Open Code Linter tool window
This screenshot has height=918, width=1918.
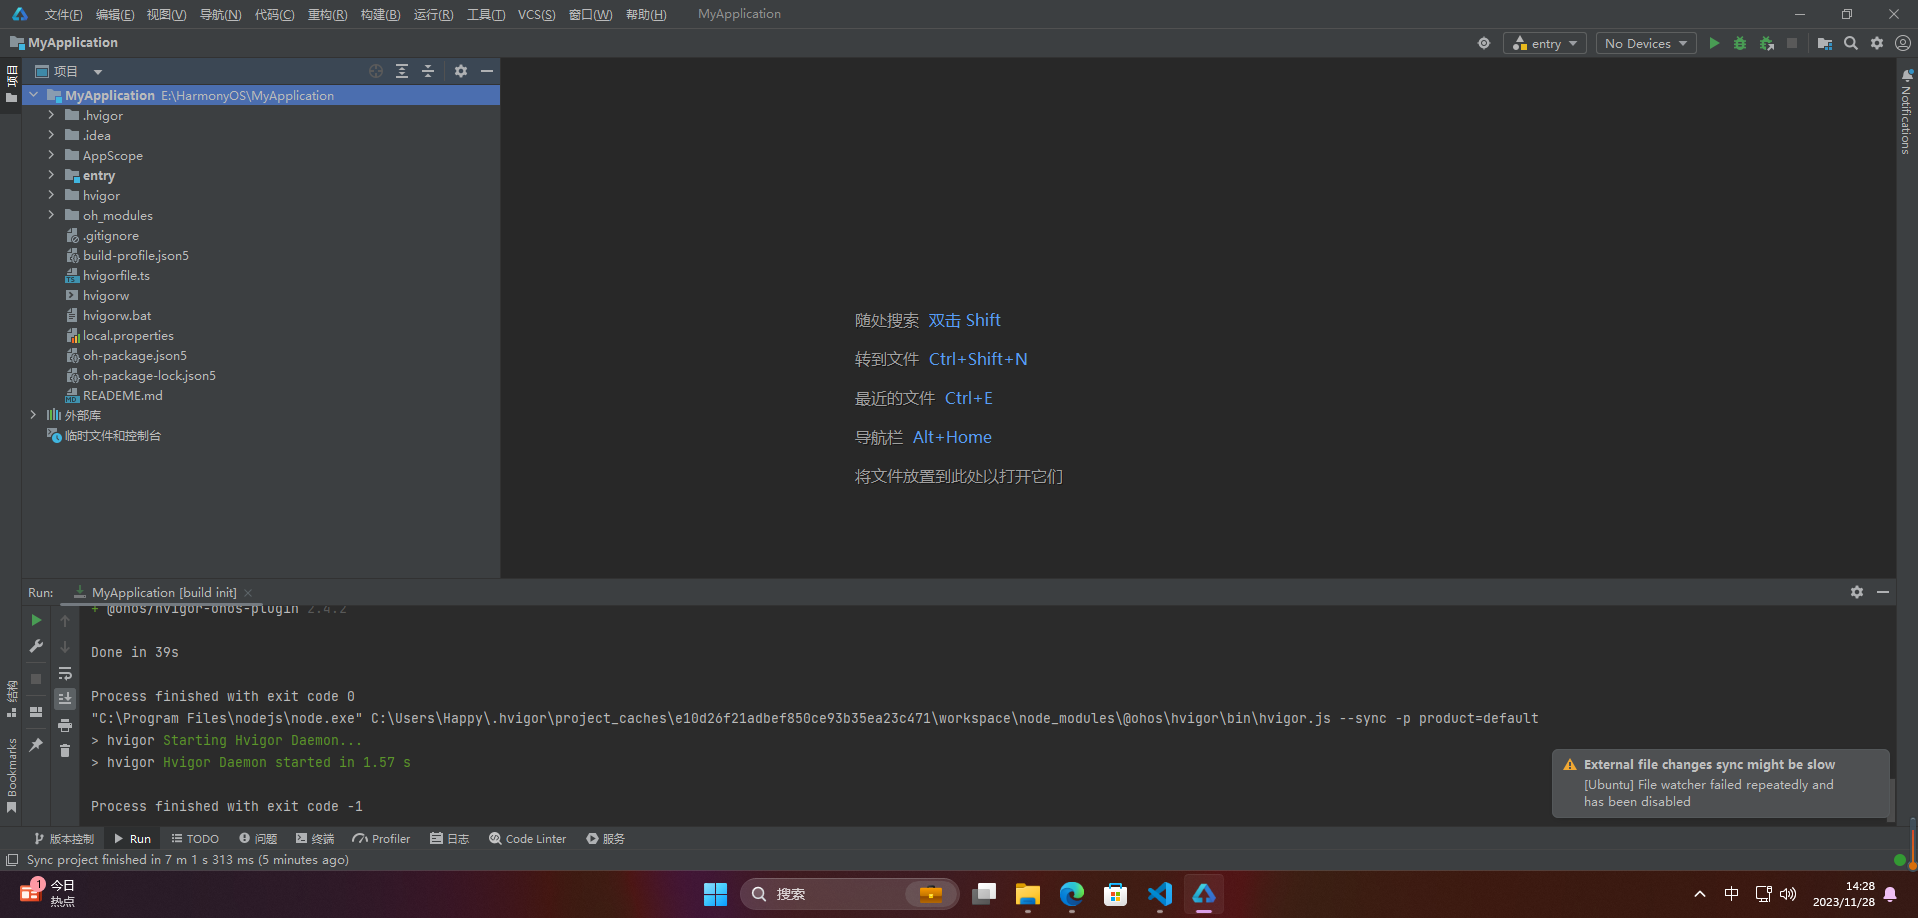click(x=527, y=839)
